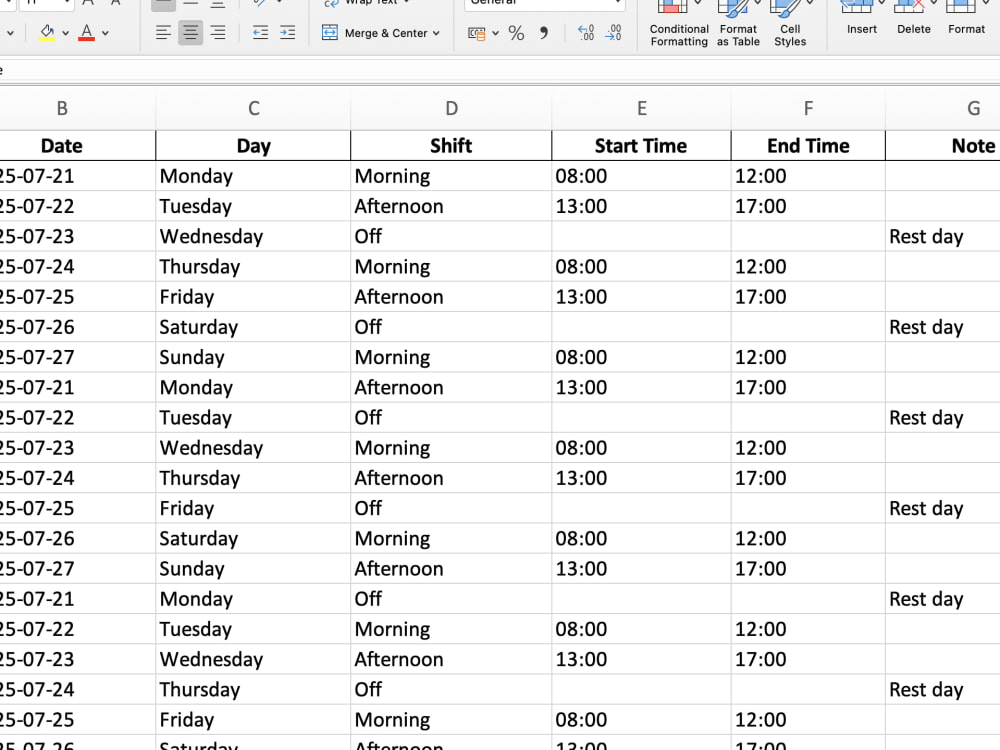Select 17:00 end time in Friday Afternoon row
This screenshot has width=1000, height=750.
(808, 297)
